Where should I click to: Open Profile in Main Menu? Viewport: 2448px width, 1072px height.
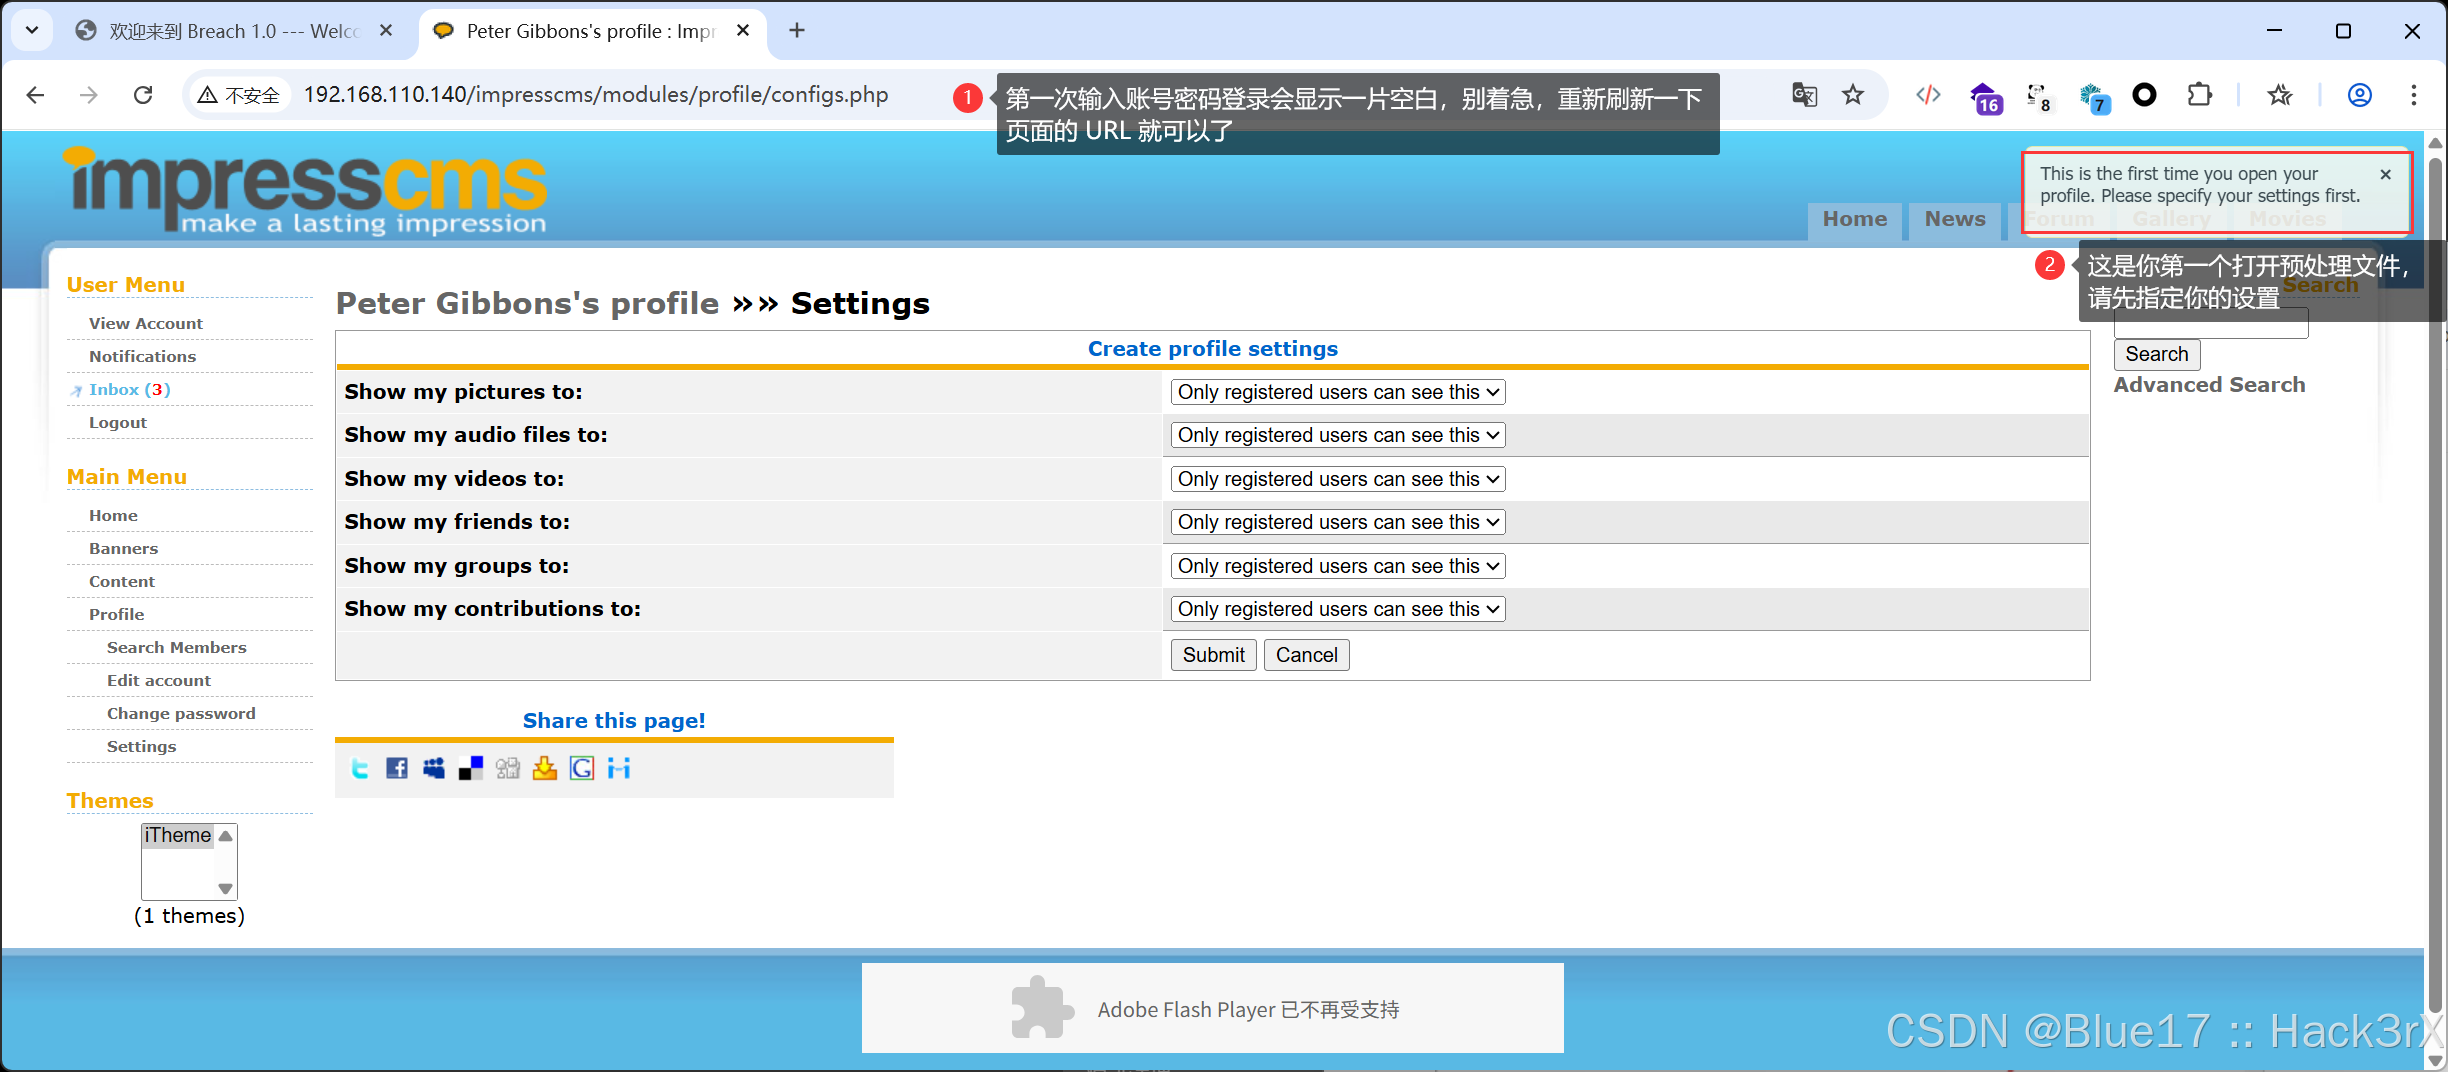pyautogui.click(x=116, y=615)
